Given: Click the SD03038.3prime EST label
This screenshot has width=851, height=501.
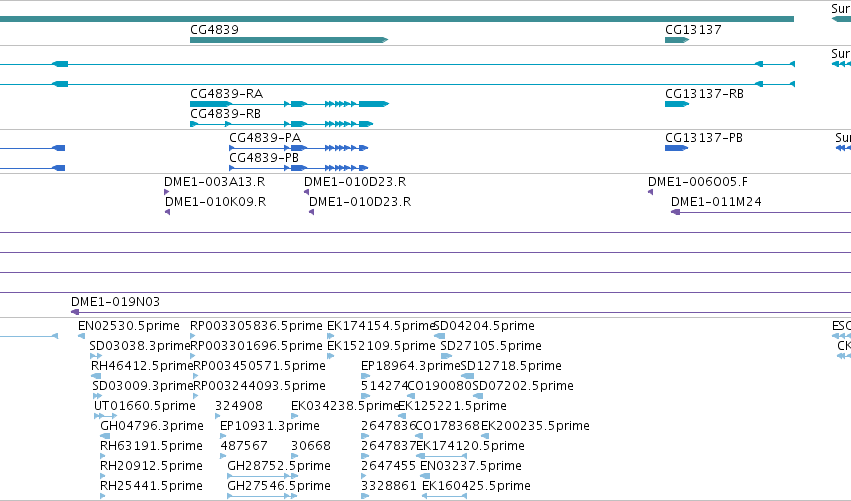Looking at the screenshot, I should (x=139, y=346).
